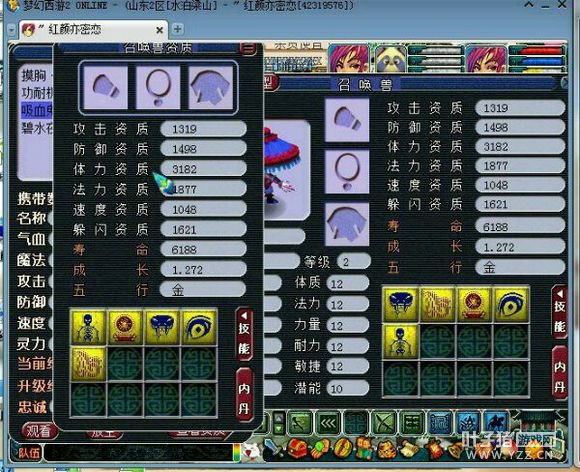Select blue eye skill in left 资质 panel
Screen dimensions: 580x472
[x=199, y=328]
